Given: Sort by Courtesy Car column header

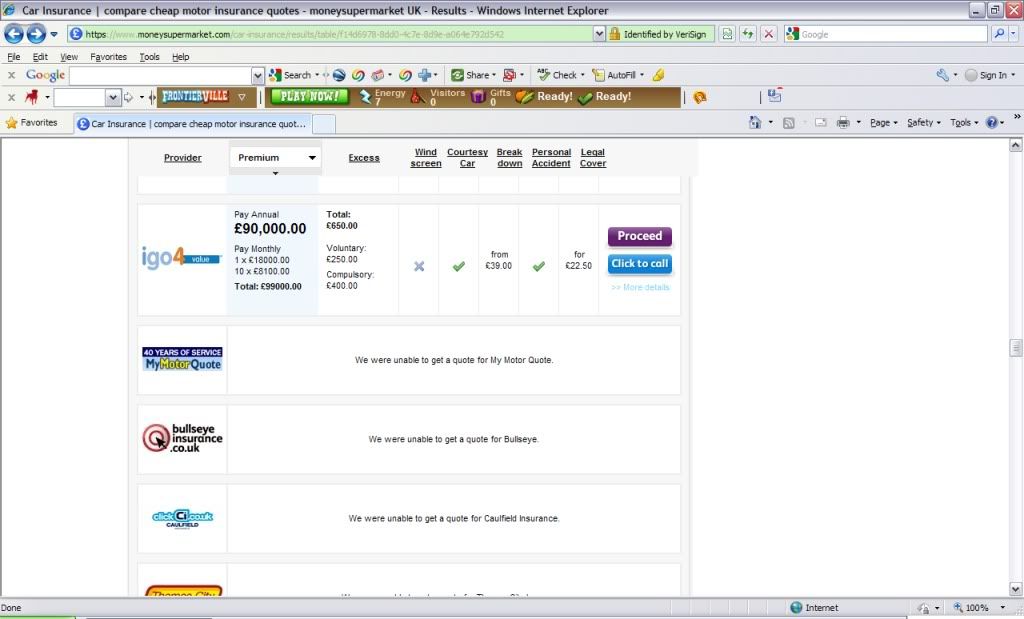Looking at the screenshot, I should (467, 157).
